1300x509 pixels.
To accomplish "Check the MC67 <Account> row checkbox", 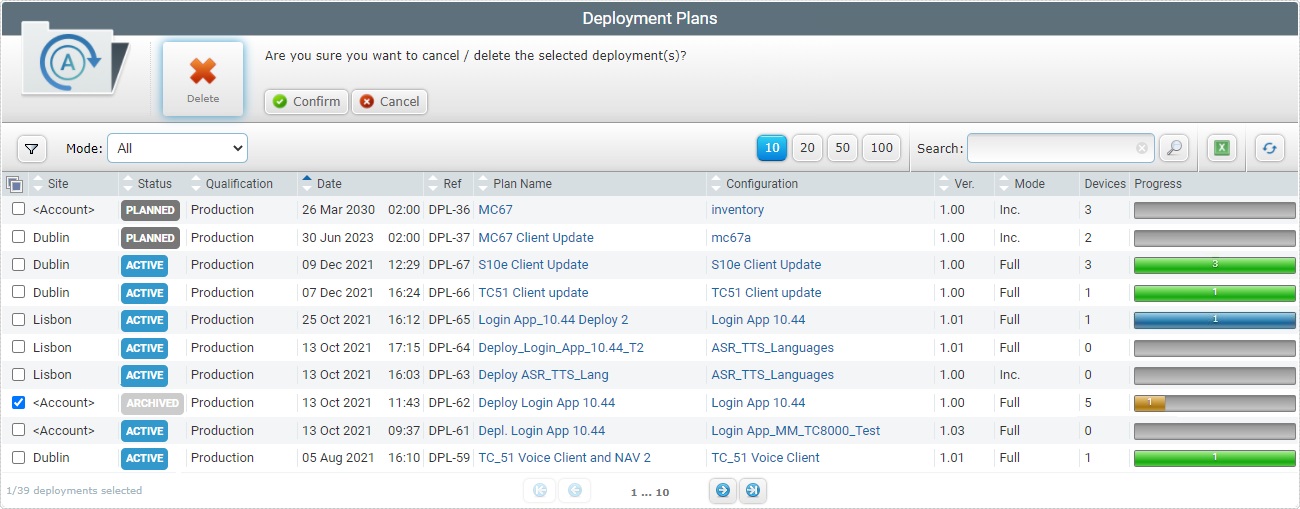I will [18, 210].
